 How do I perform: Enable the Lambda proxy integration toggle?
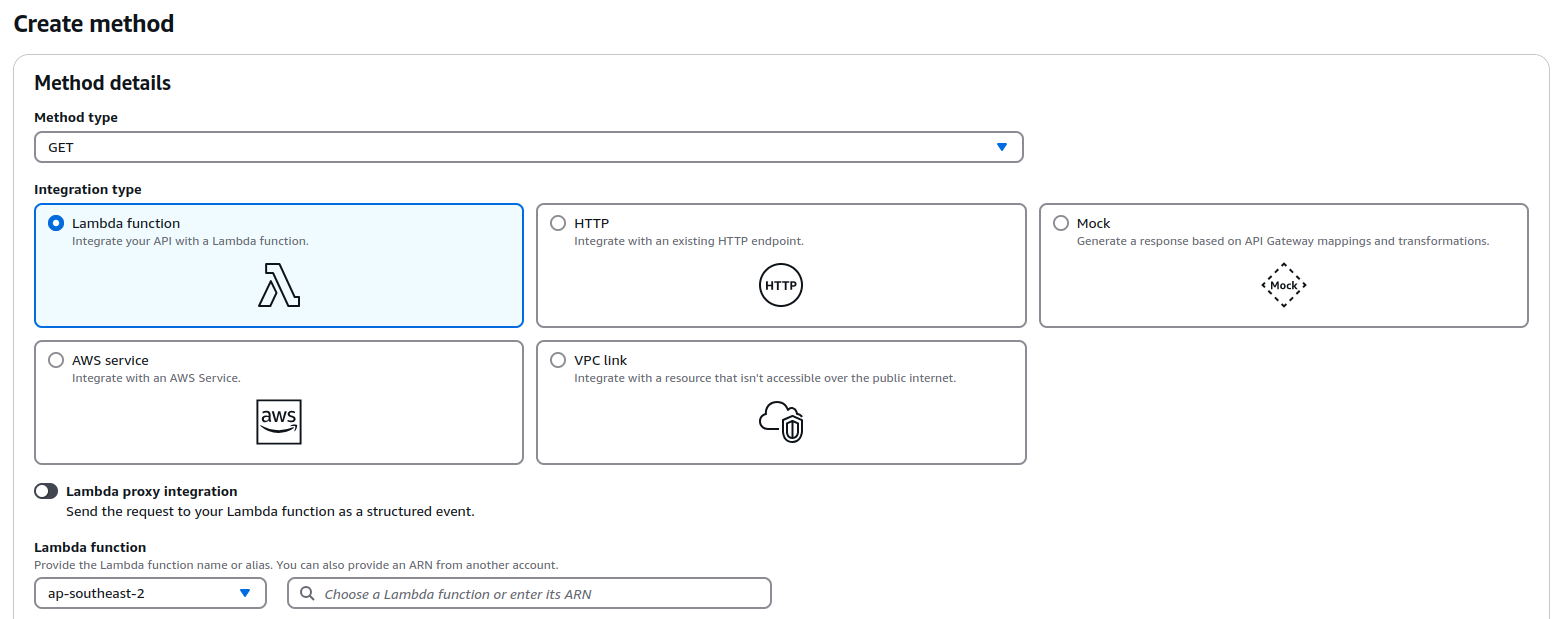coord(46,491)
